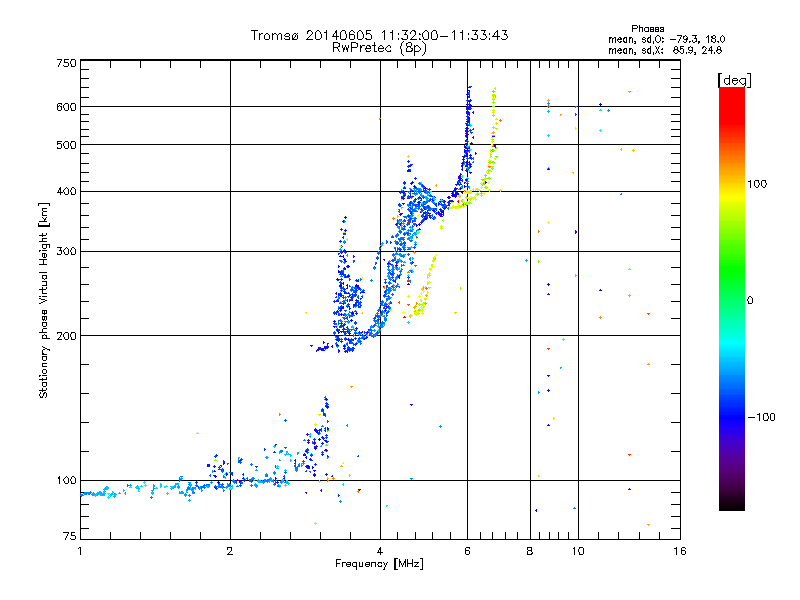Click the yellow trace segment between 4 and 6 MHz
This screenshot has width=800, height=600.
pos(426,288)
